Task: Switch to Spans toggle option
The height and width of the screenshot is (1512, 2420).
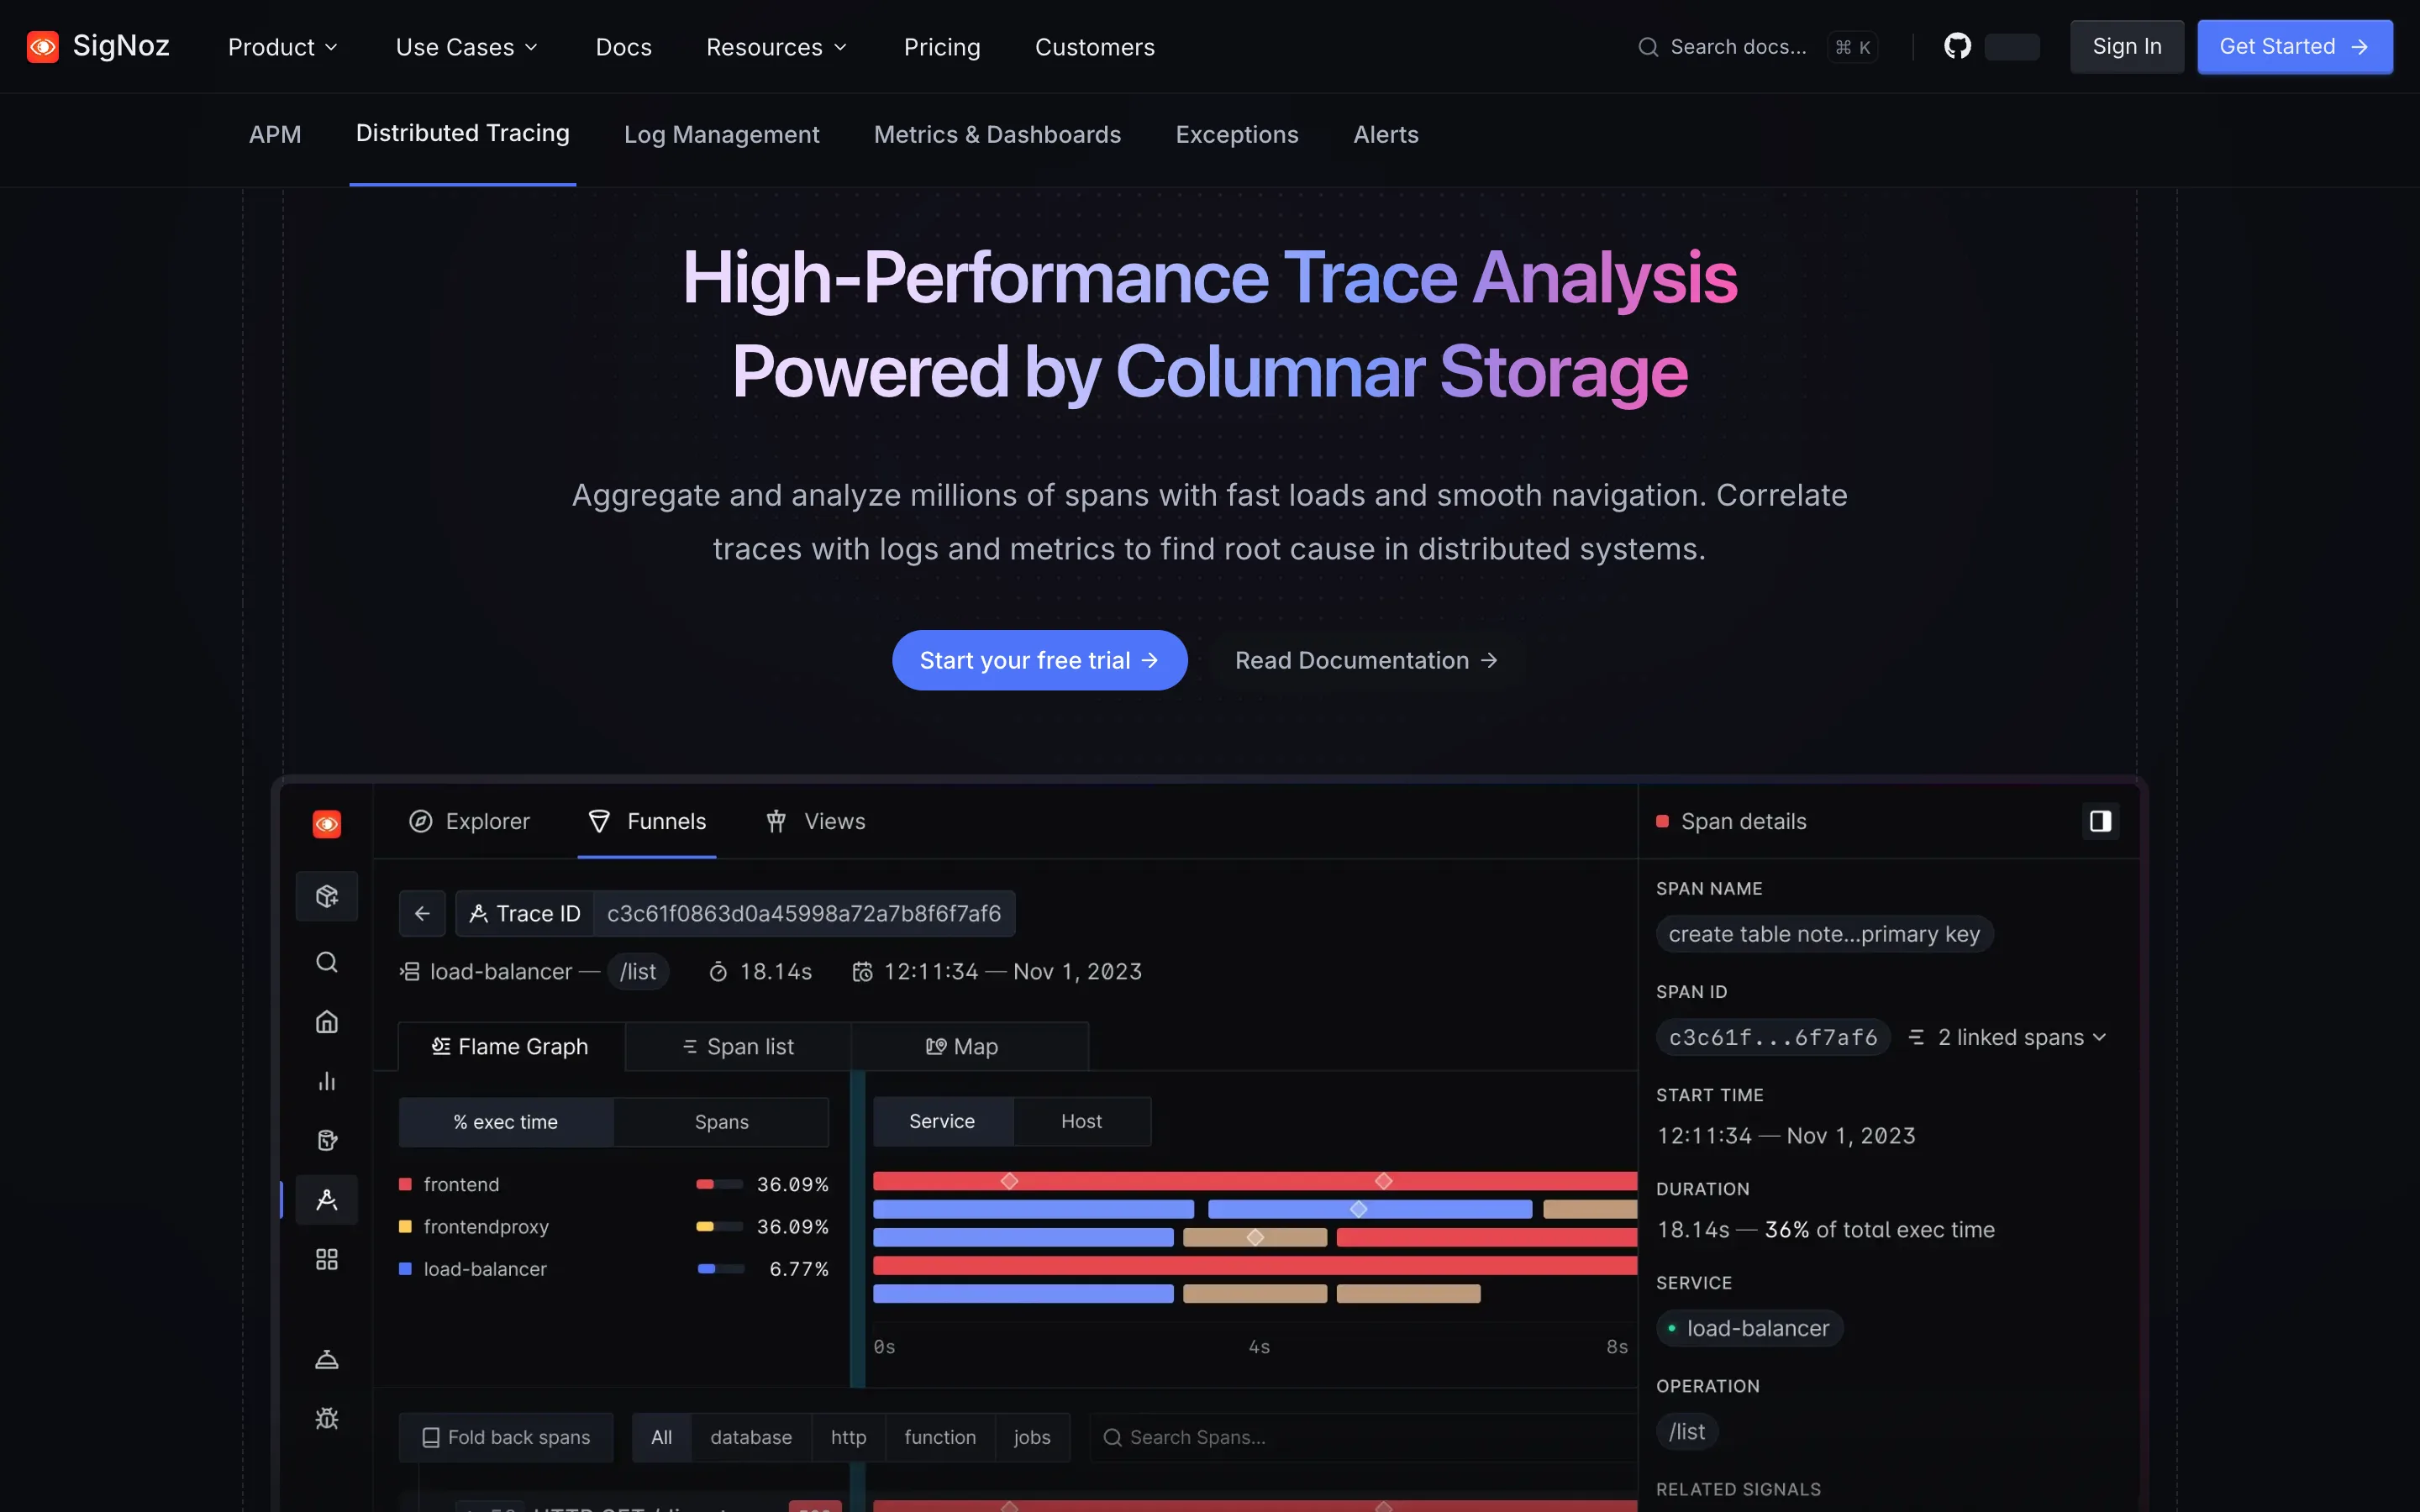Action: [x=721, y=1122]
